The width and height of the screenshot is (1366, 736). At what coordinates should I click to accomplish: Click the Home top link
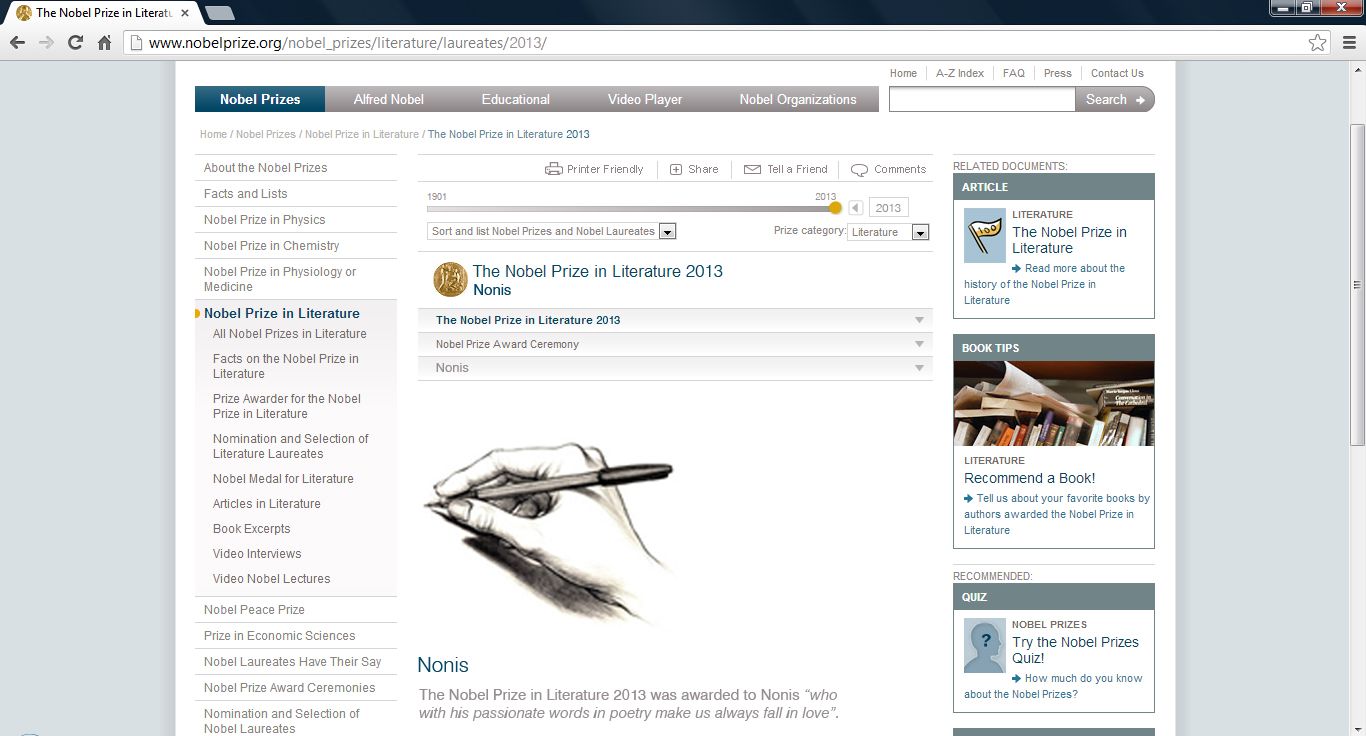(903, 73)
